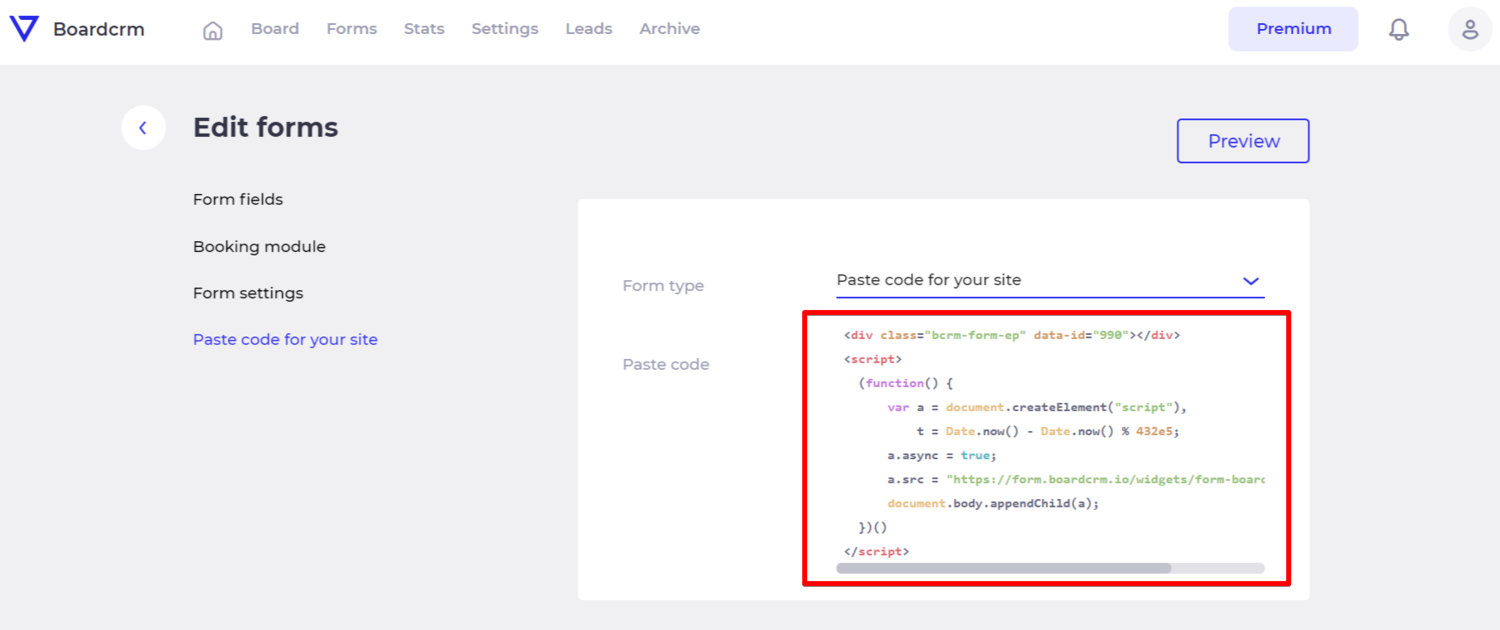Viewport: 1500px width, 630px height.
Task: Open notifications bell icon
Action: (x=1399, y=29)
